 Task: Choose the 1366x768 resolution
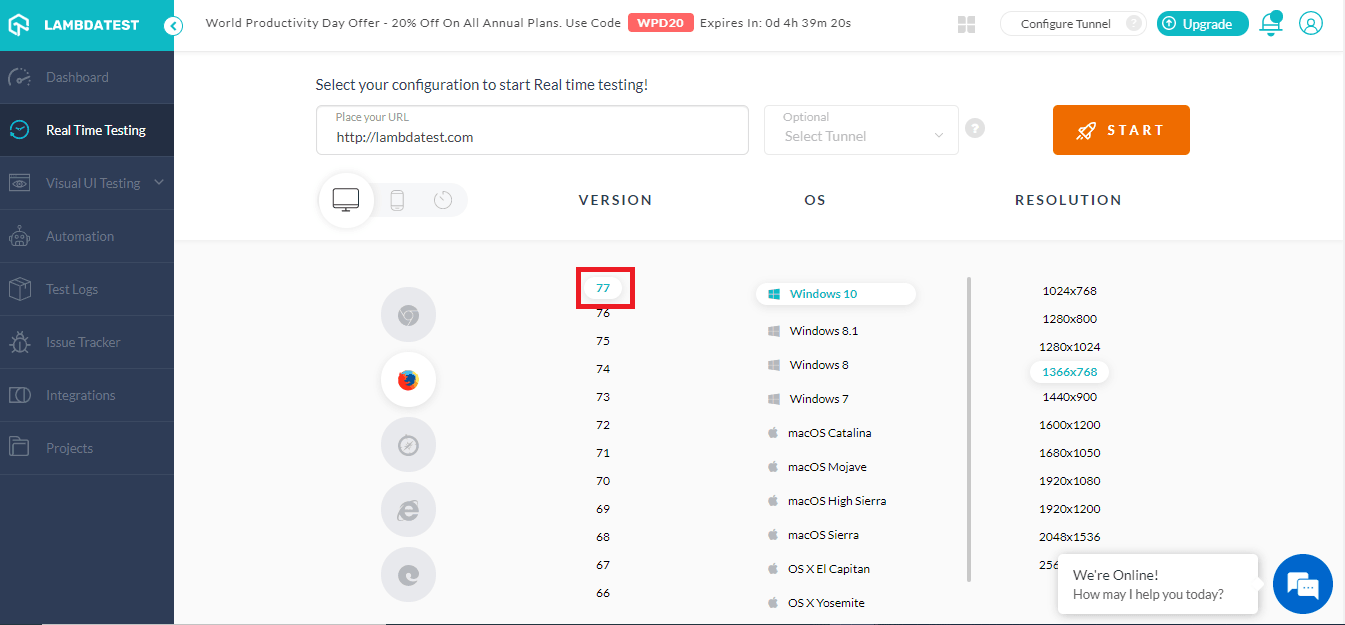tap(1069, 371)
